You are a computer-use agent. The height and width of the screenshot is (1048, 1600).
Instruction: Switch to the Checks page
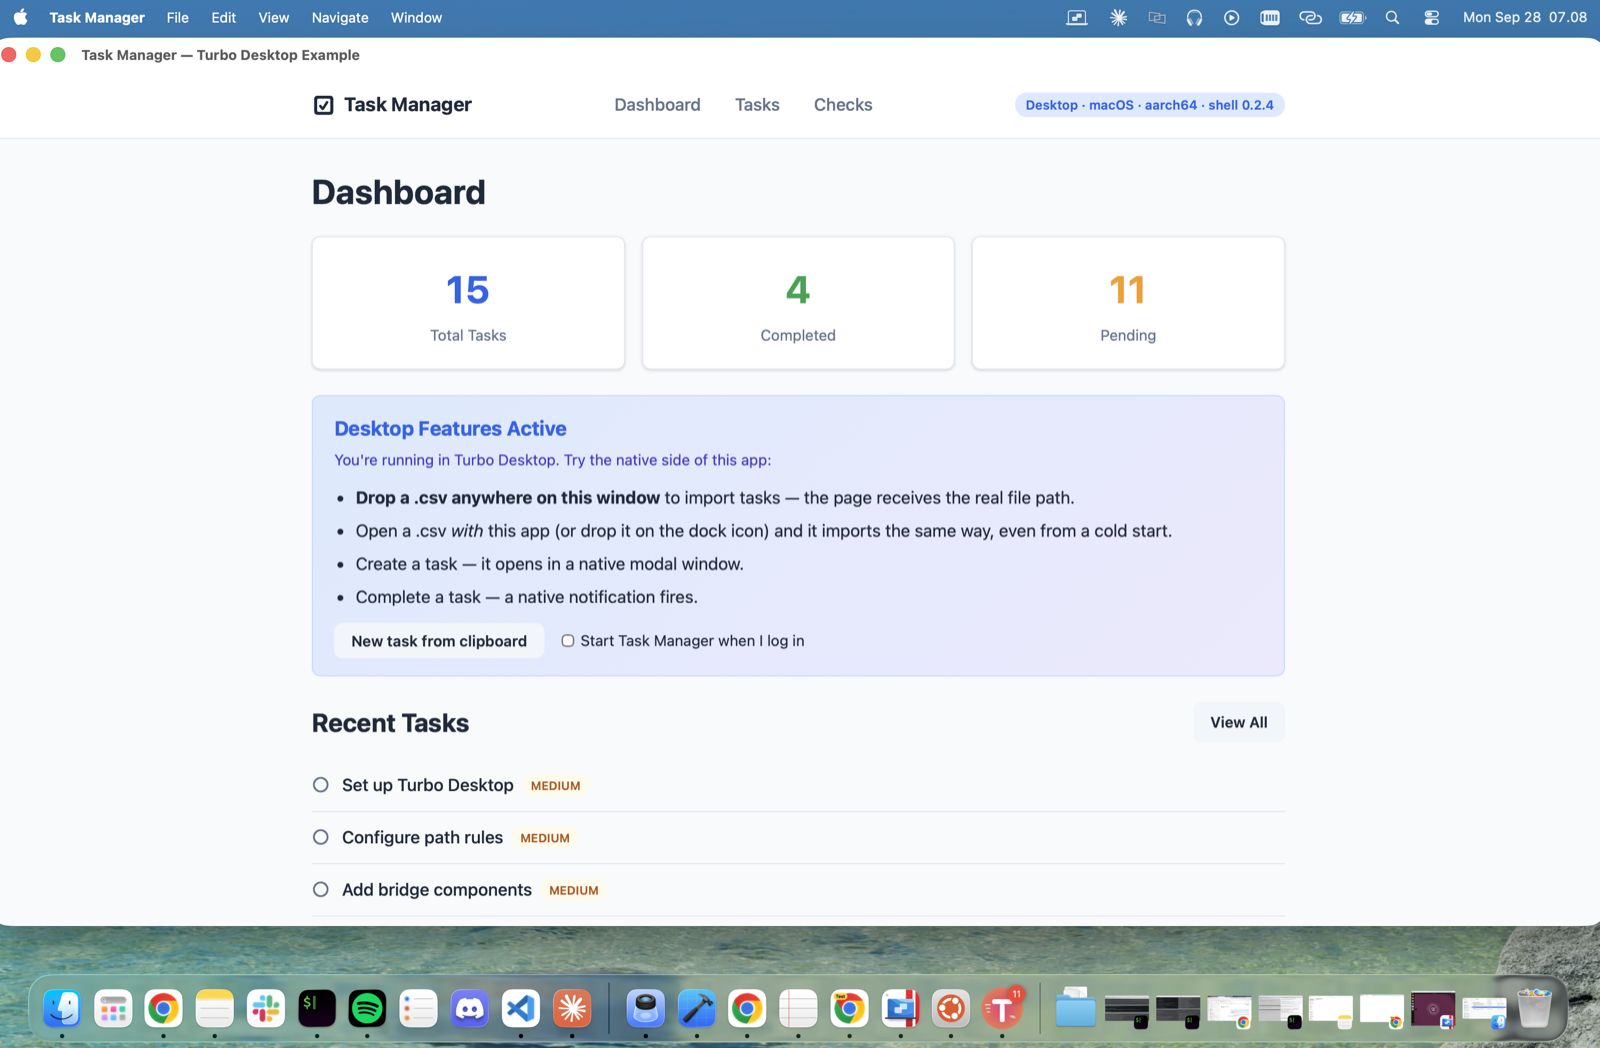click(843, 105)
